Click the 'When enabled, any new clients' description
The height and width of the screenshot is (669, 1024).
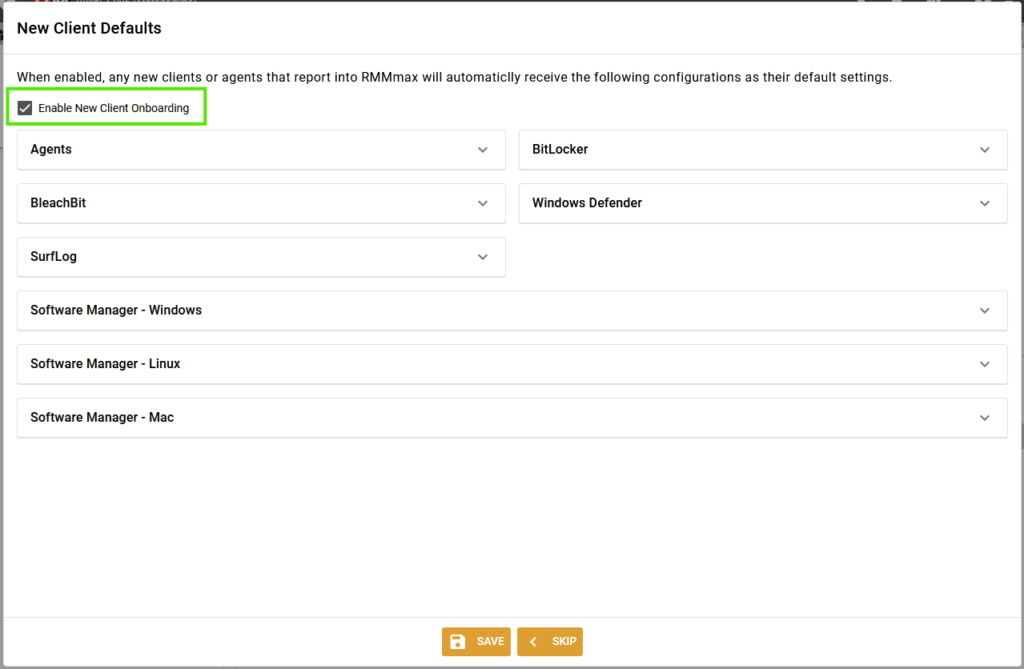[454, 77]
